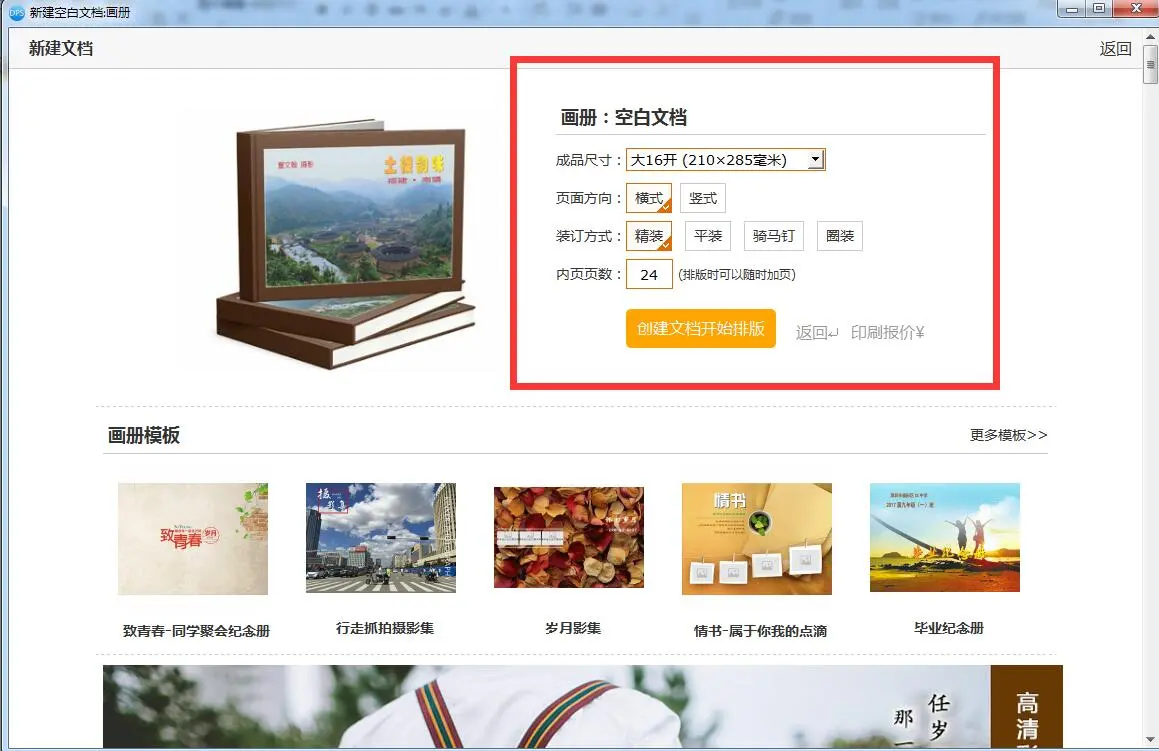The width and height of the screenshot is (1159, 751).
Task: Open the 毕业纪念册 template
Action: tap(944, 538)
